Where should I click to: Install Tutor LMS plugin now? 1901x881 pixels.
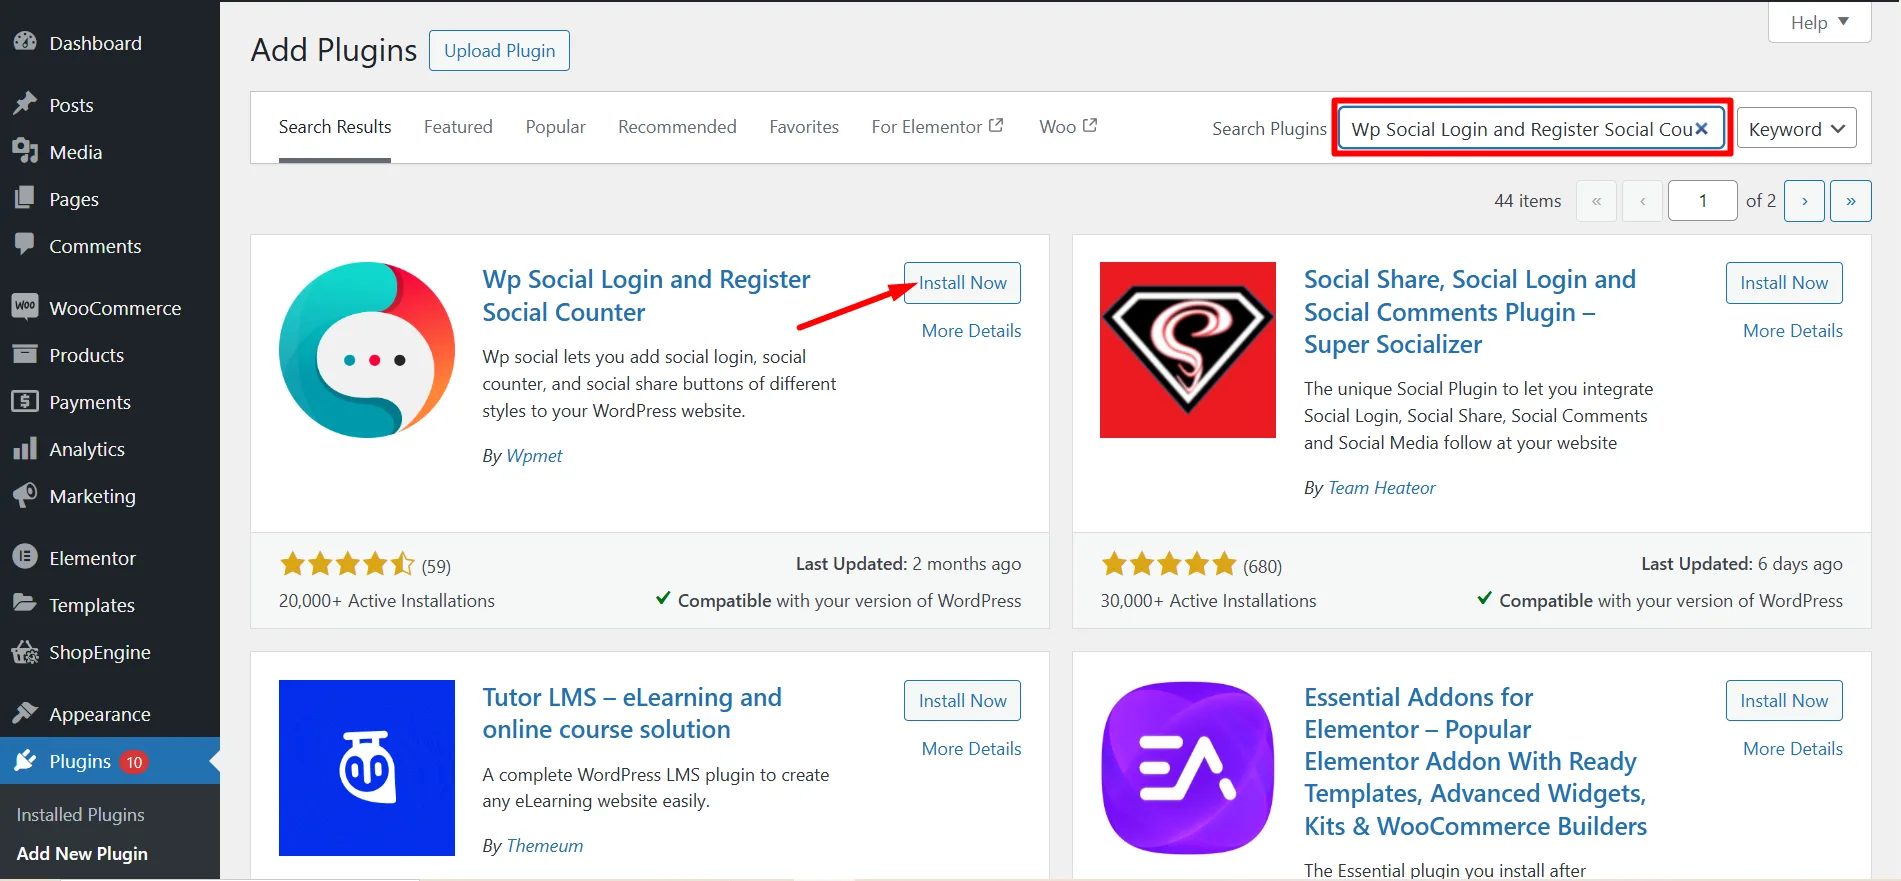tap(962, 701)
